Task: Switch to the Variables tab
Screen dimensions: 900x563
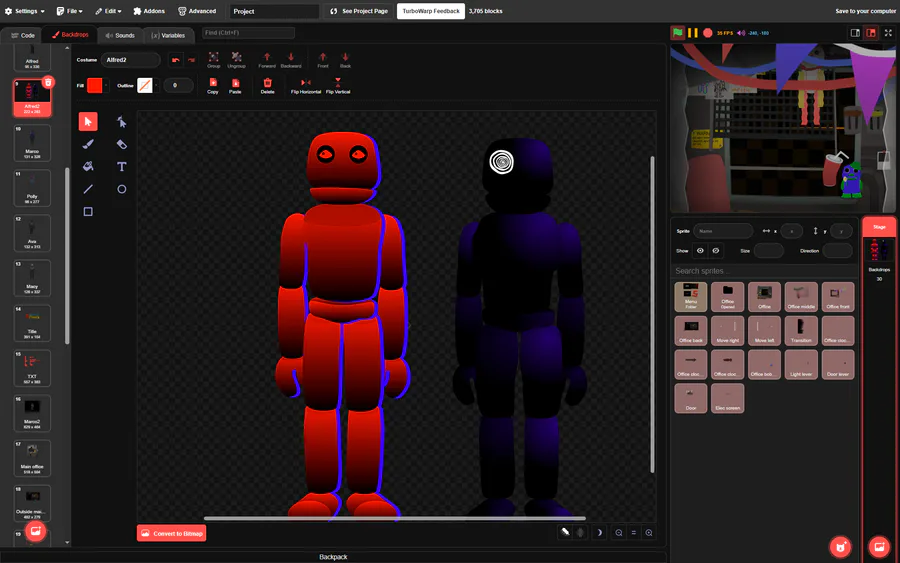Action: (168, 35)
